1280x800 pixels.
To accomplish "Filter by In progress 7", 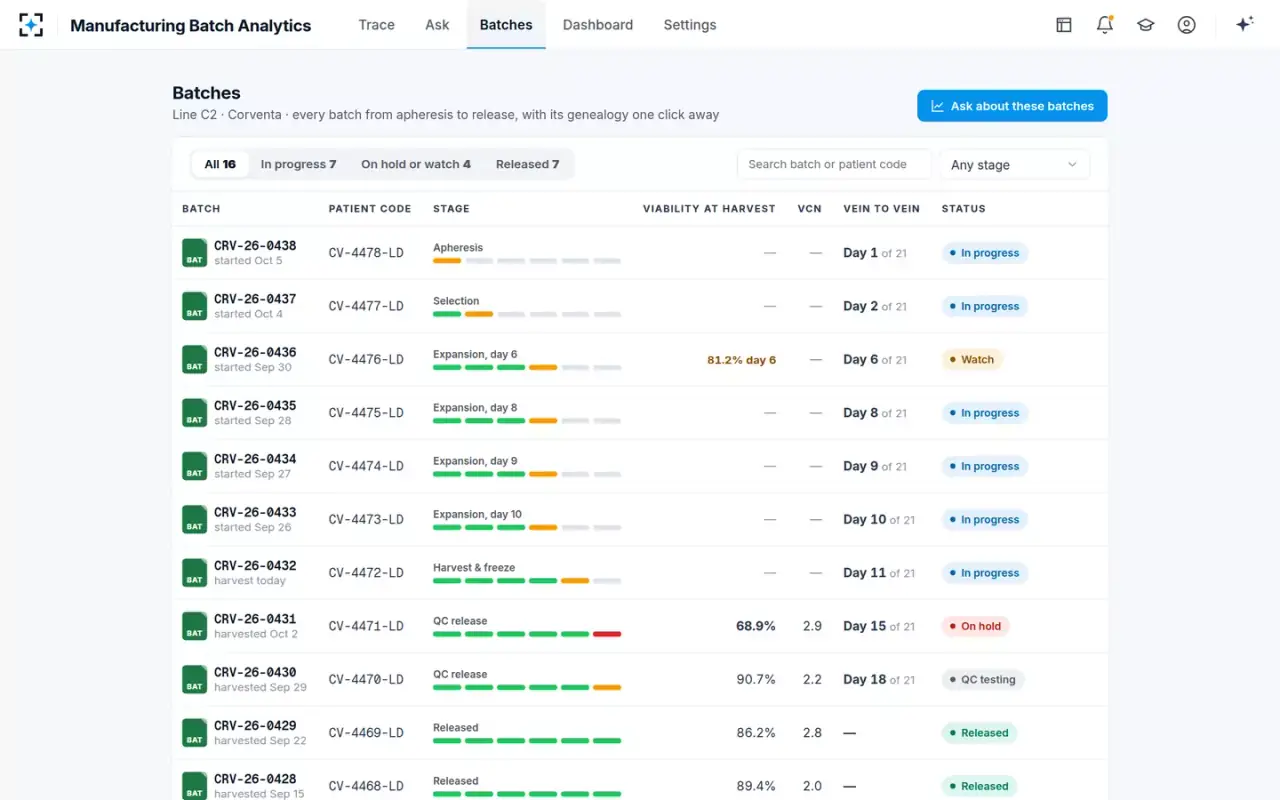I will click(x=298, y=164).
